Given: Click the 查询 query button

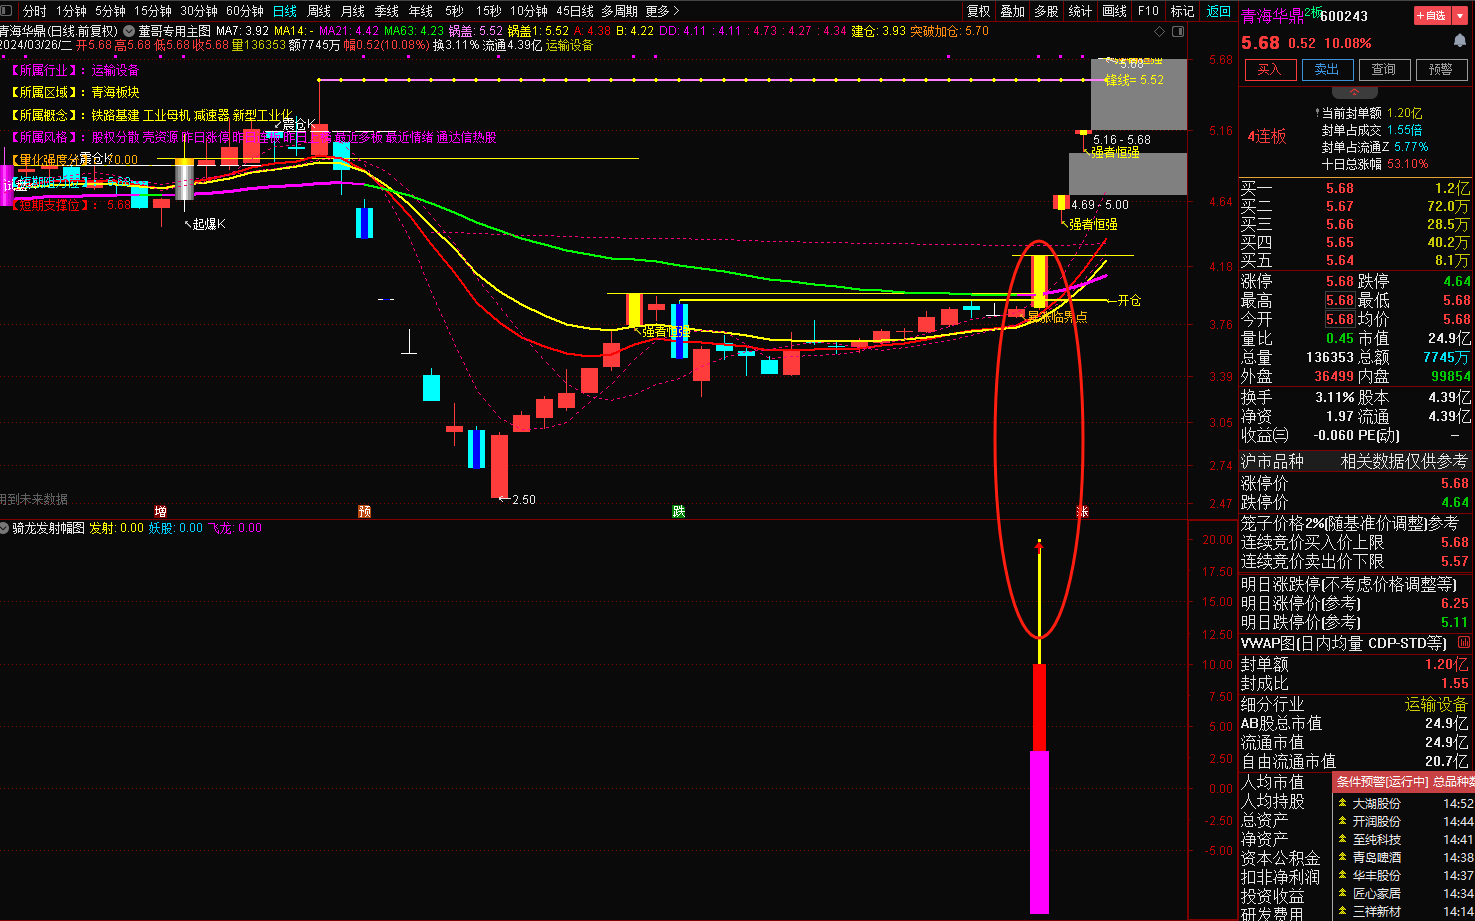Looking at the screenshot, I should click(x=1384, y=70).
